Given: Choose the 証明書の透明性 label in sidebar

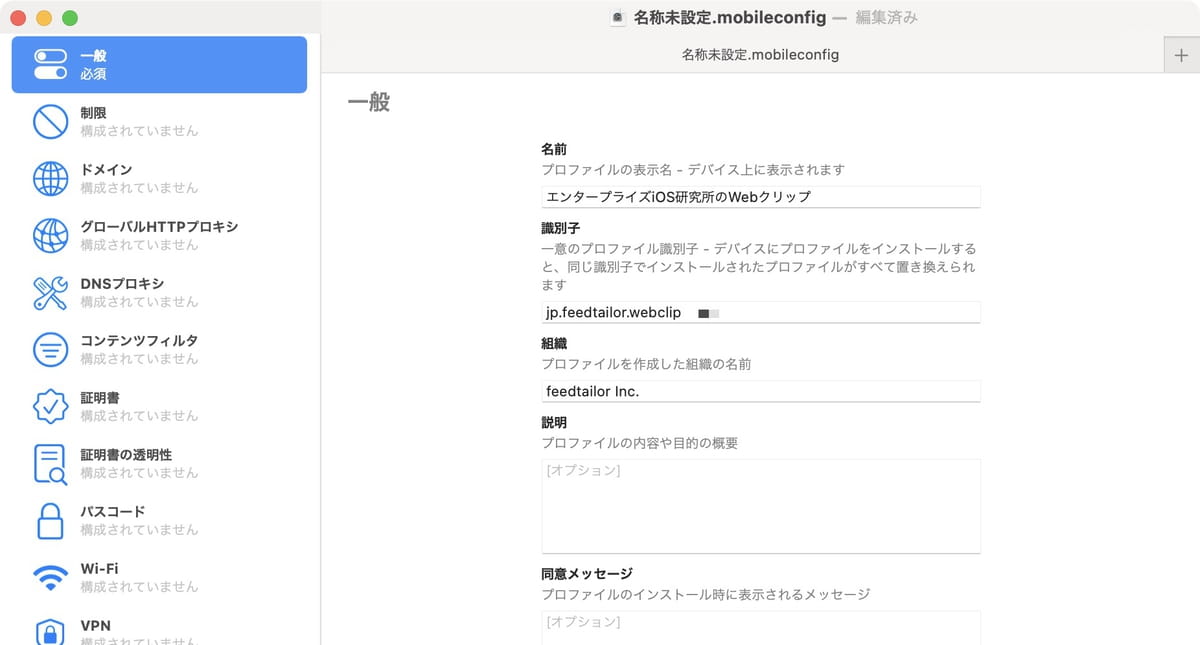Looking at the screenshot, I should 126,455.
